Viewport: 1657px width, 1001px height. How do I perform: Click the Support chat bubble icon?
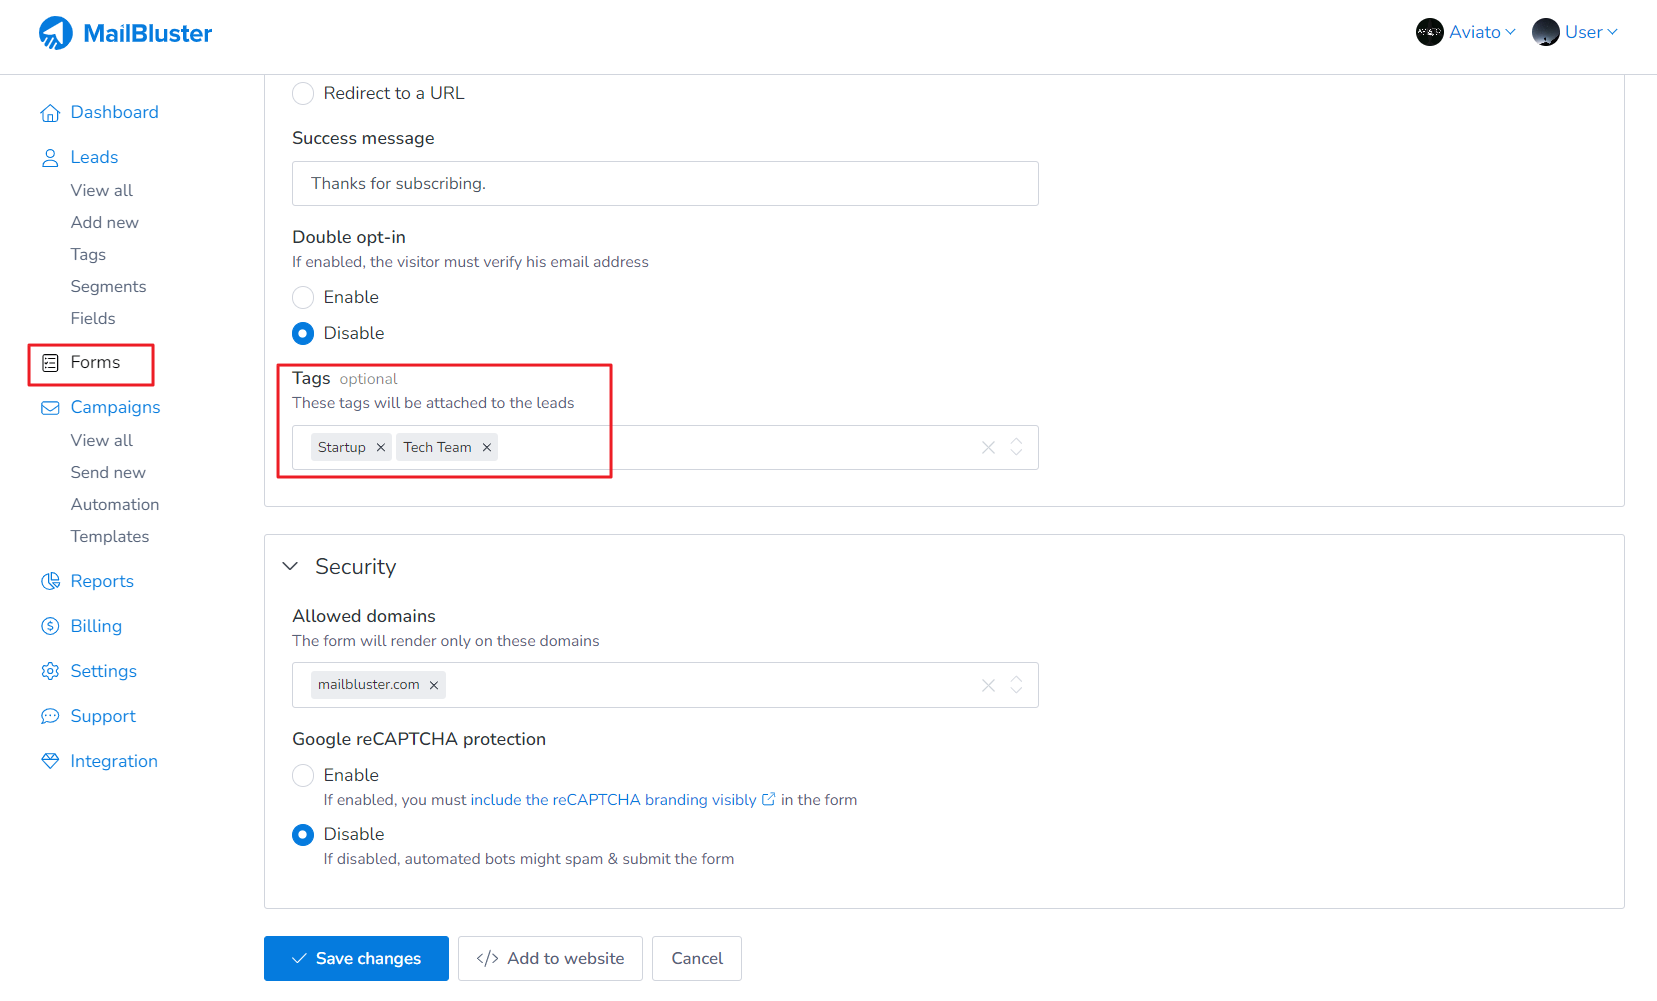coord(50,716)
